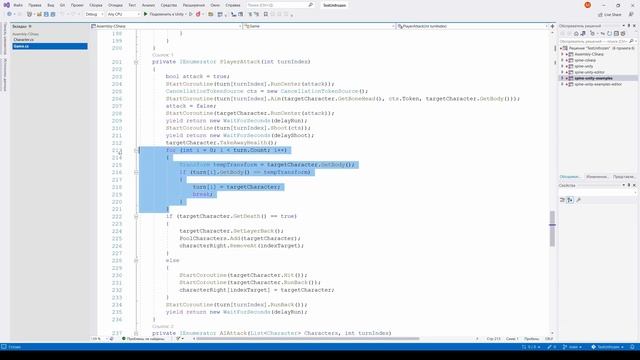Screen dimensions: 640x360
Task: Click the green Attach to Unity play button
Action: 146,14
